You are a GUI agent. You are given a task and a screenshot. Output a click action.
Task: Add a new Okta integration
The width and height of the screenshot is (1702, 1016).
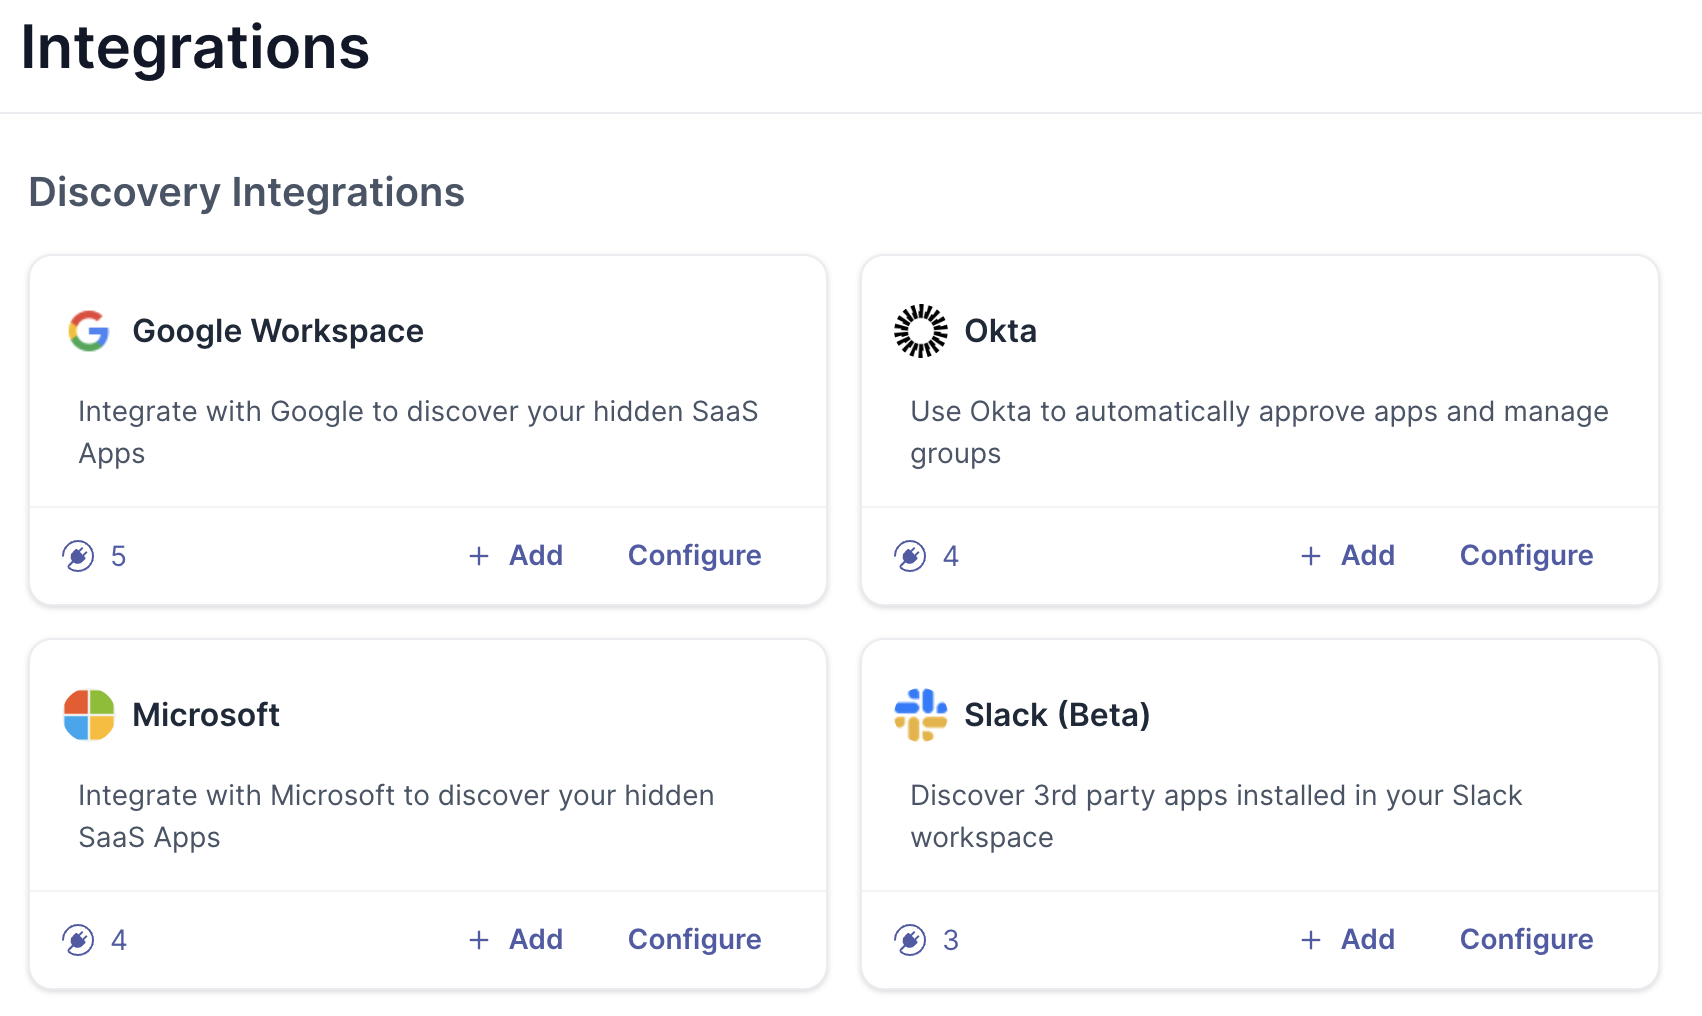1348,556
